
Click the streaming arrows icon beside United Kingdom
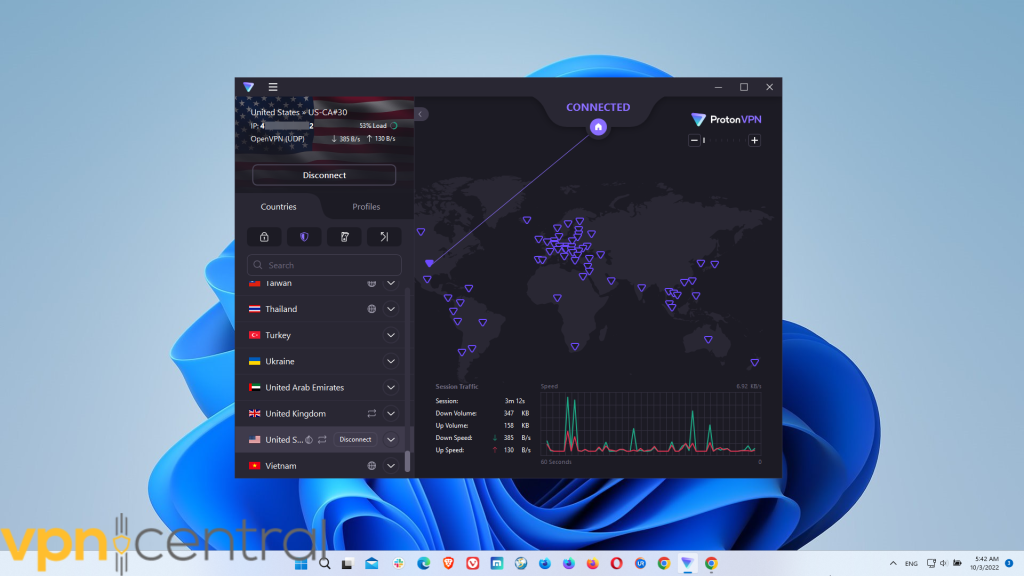click(371, 413)
